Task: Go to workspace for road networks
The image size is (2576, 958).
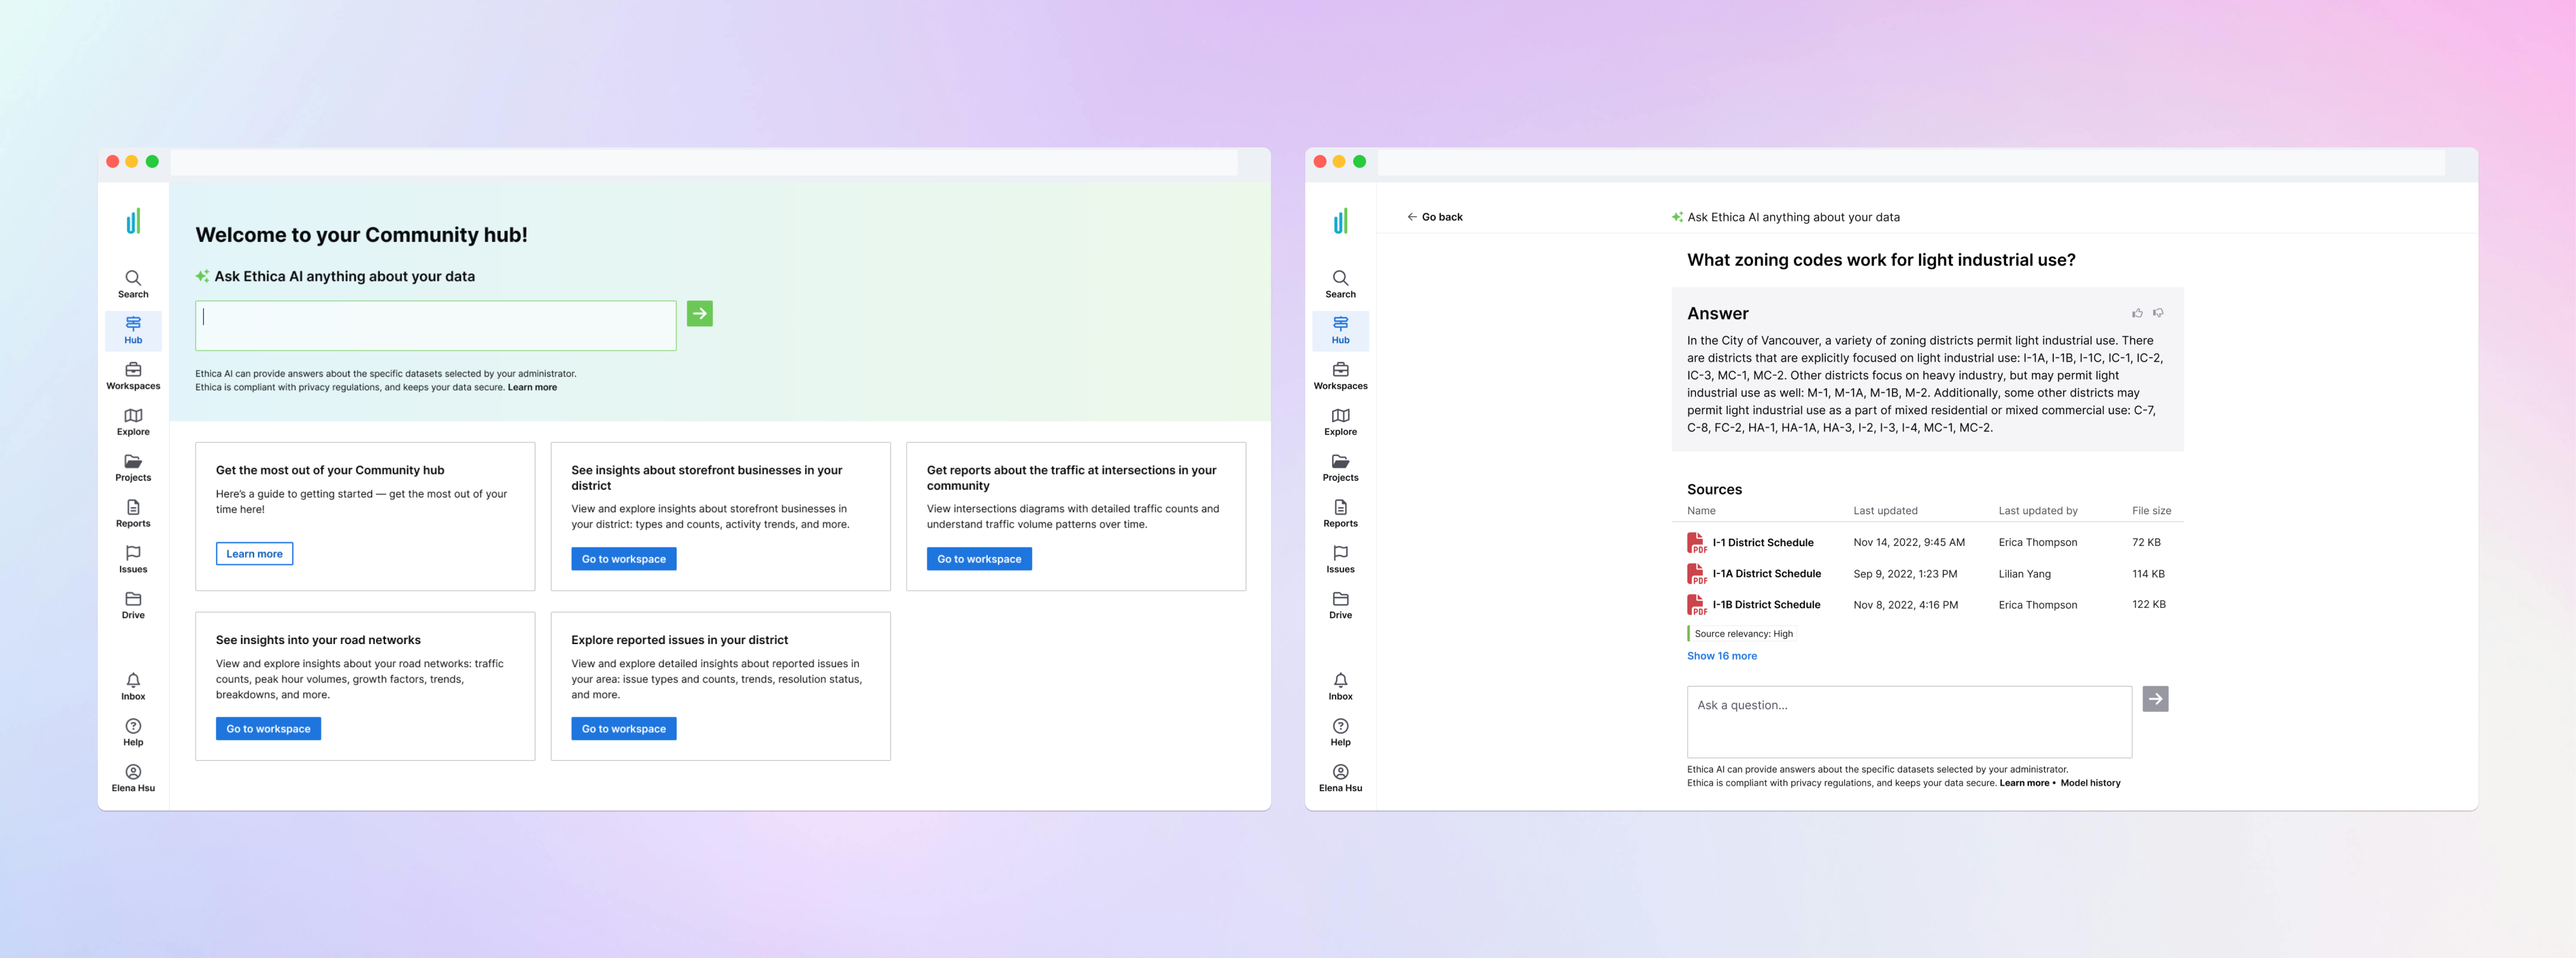Action: 268,729
